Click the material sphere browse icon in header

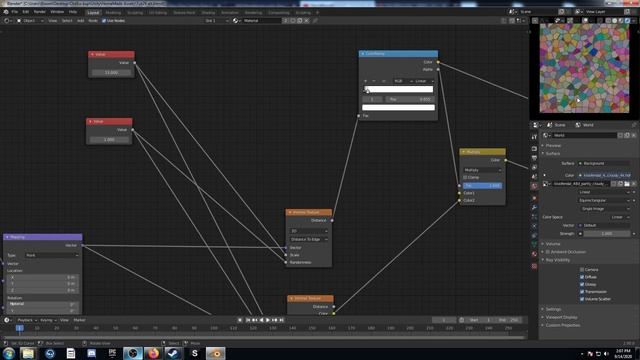[x=236, y=20]
